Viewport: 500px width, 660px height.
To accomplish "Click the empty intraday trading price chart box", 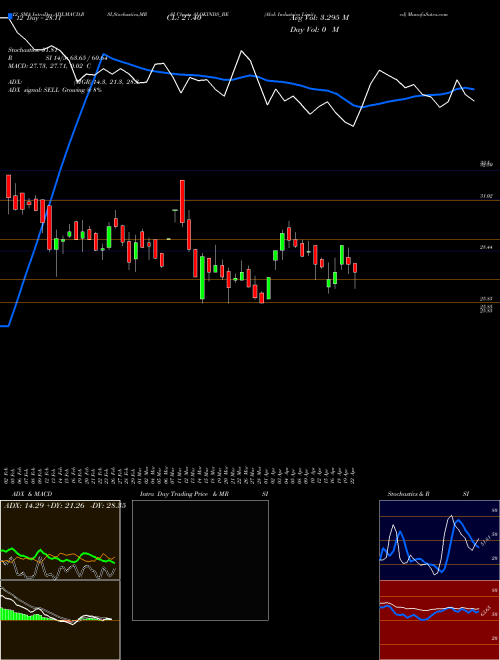I will point(200,560).
